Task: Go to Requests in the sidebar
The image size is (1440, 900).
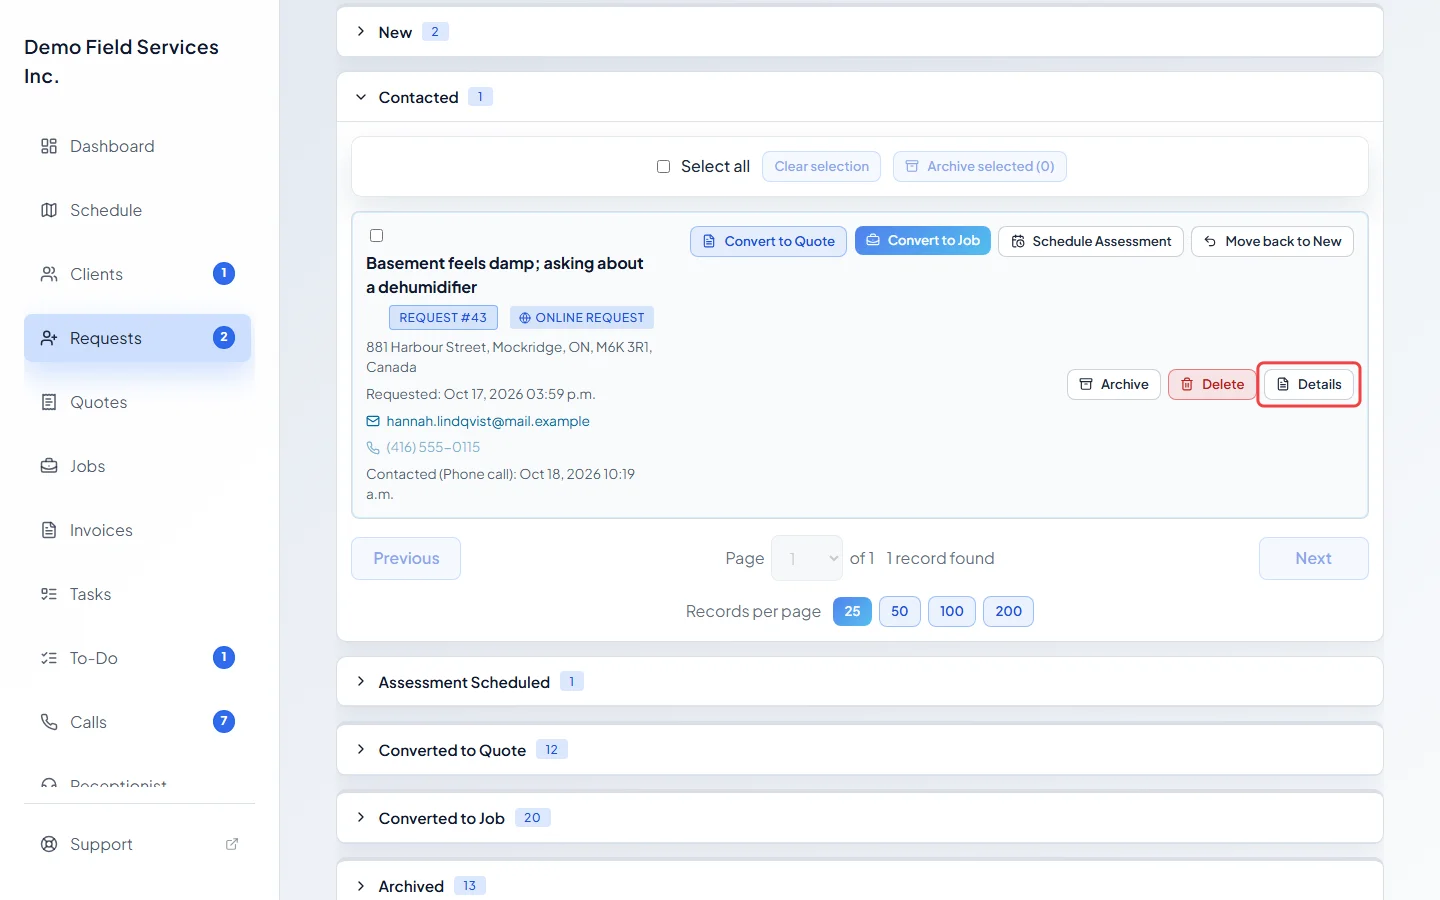Action: 138,338
